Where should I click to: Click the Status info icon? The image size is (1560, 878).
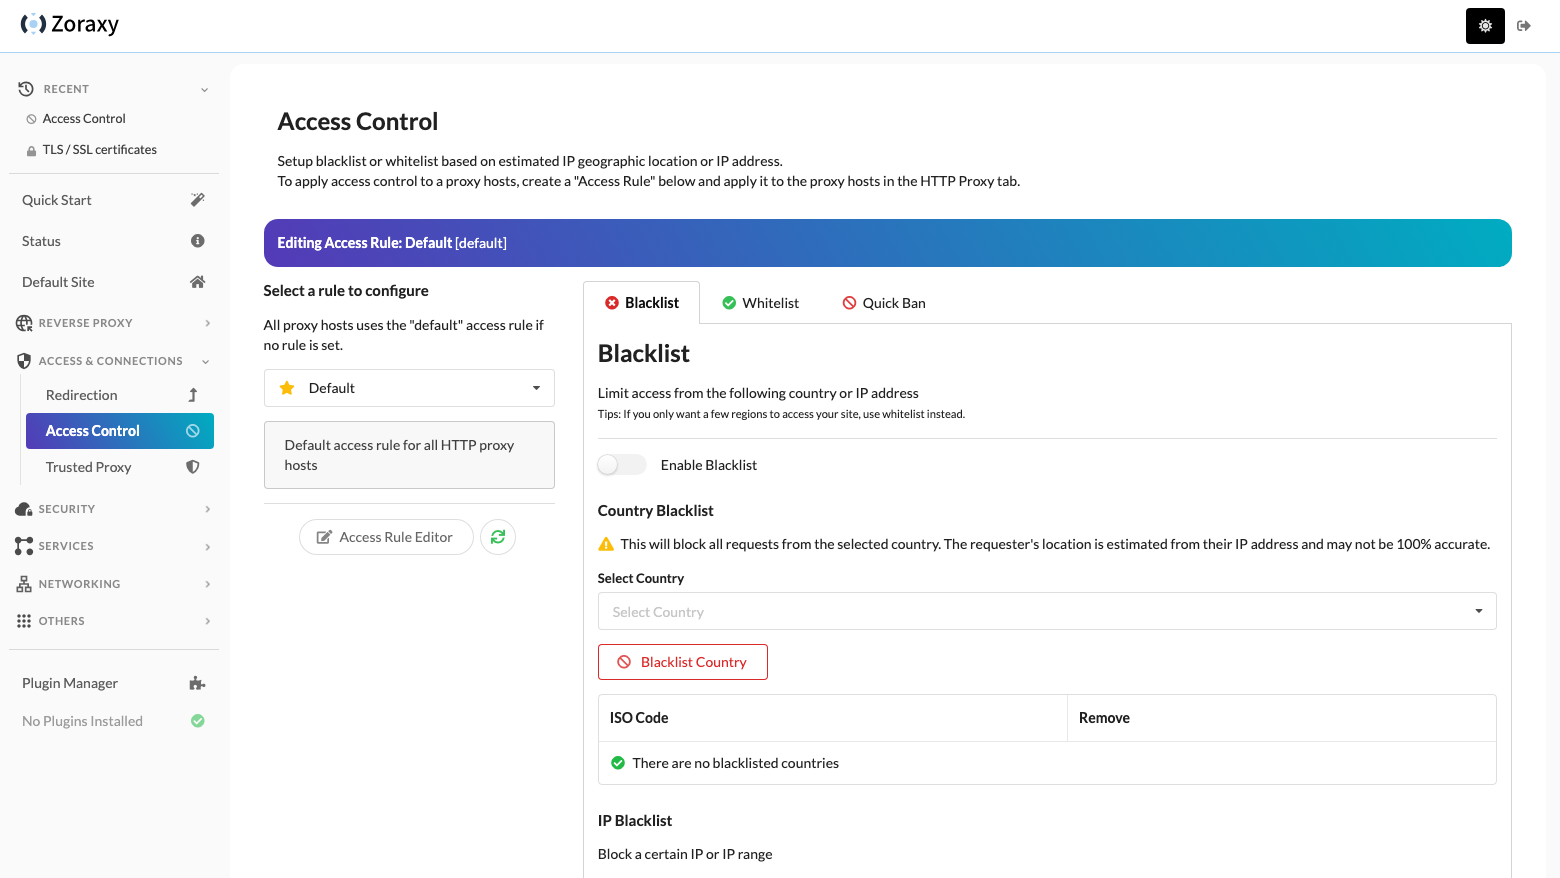(197, 241)
